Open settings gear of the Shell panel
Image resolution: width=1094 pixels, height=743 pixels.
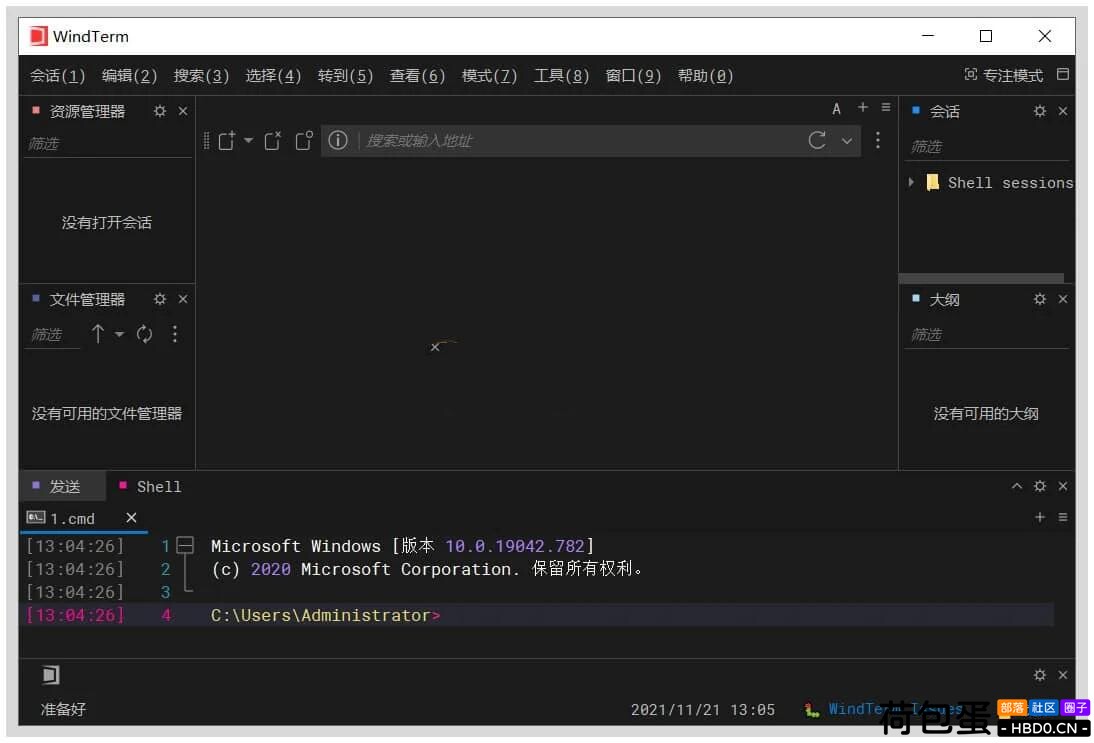coord(1040,486)
